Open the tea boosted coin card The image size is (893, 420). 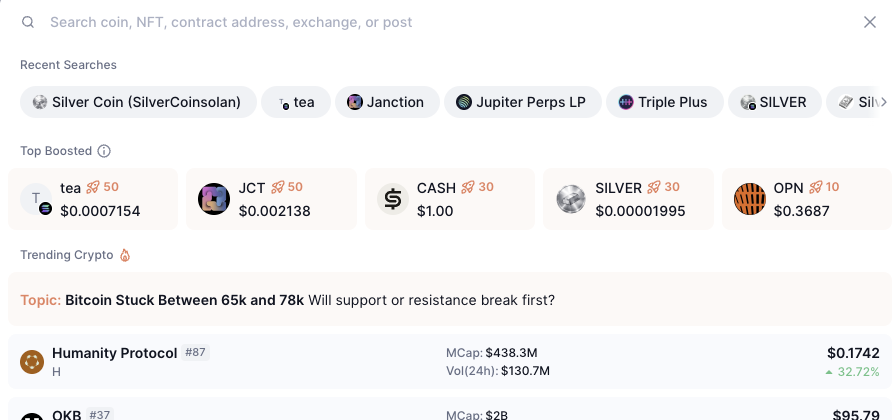pos(93,199)
